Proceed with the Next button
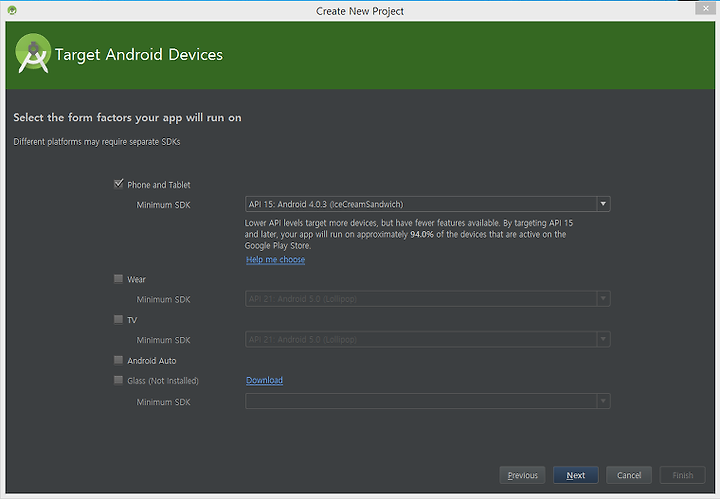The width and height of the screenshot is (720, 499). (576, 475)
